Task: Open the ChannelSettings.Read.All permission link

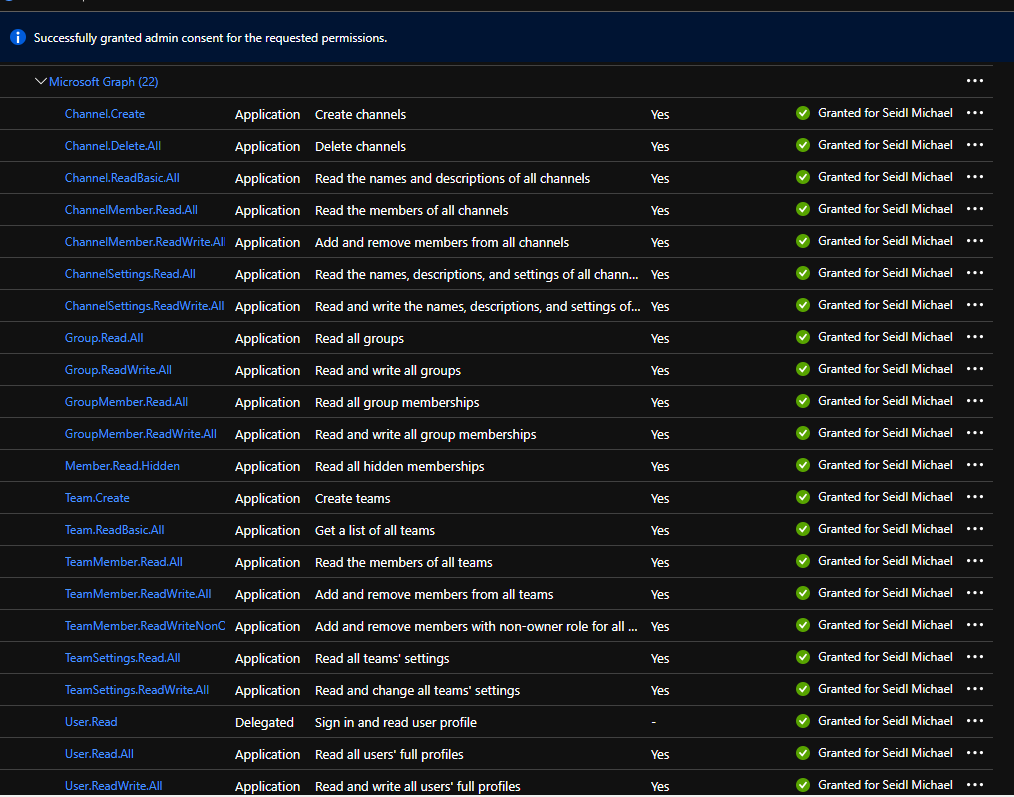Action: click(x=130, y=274)
